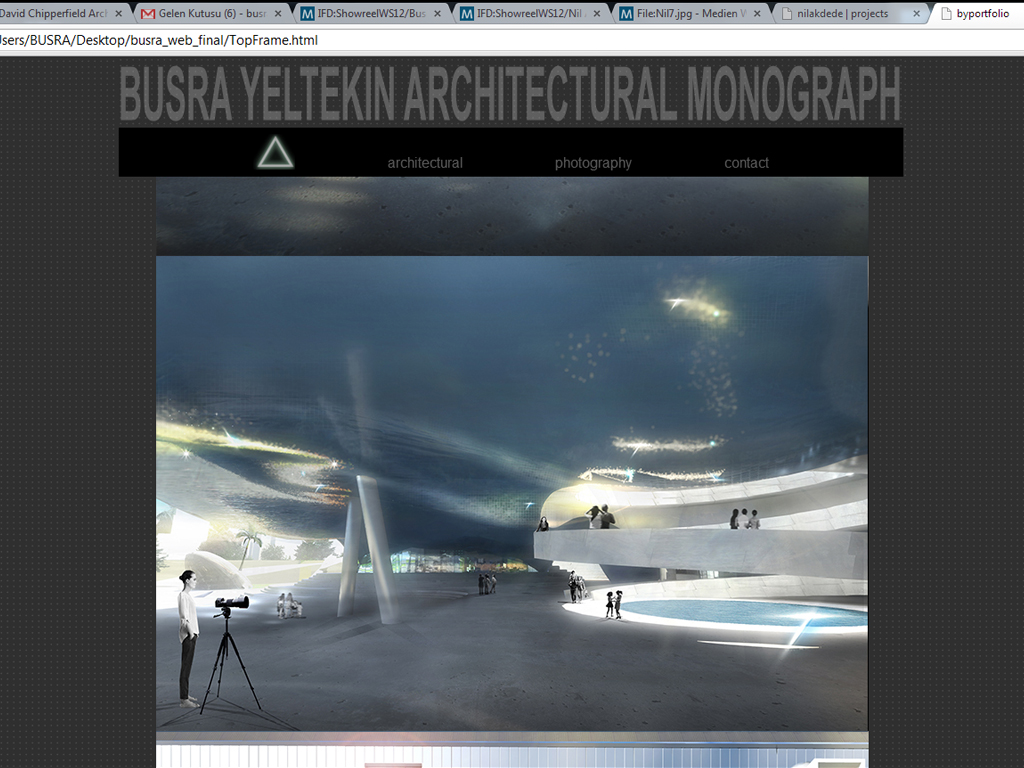The height and width of the screenshot is (768, 1024).
Task: Open the architectural section link
Action: coord(425,163)
